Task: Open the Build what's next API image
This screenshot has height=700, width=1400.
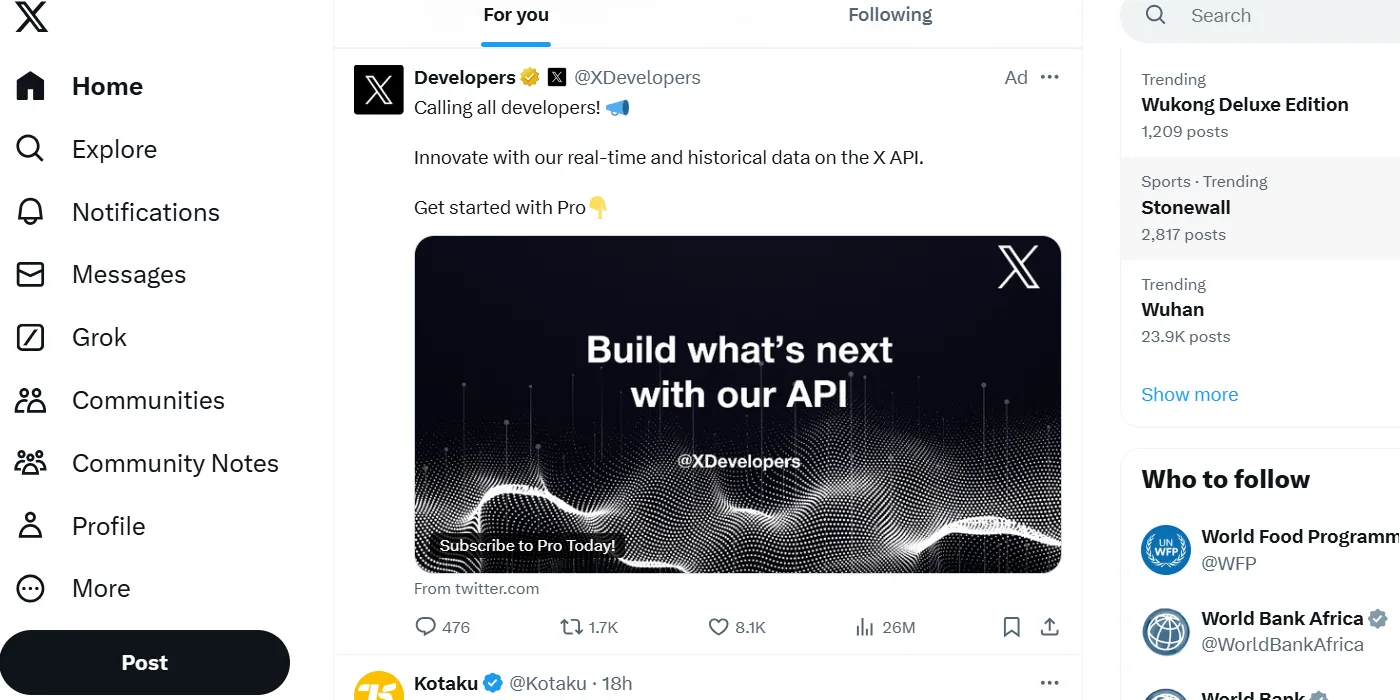Action: pos(737,404)
